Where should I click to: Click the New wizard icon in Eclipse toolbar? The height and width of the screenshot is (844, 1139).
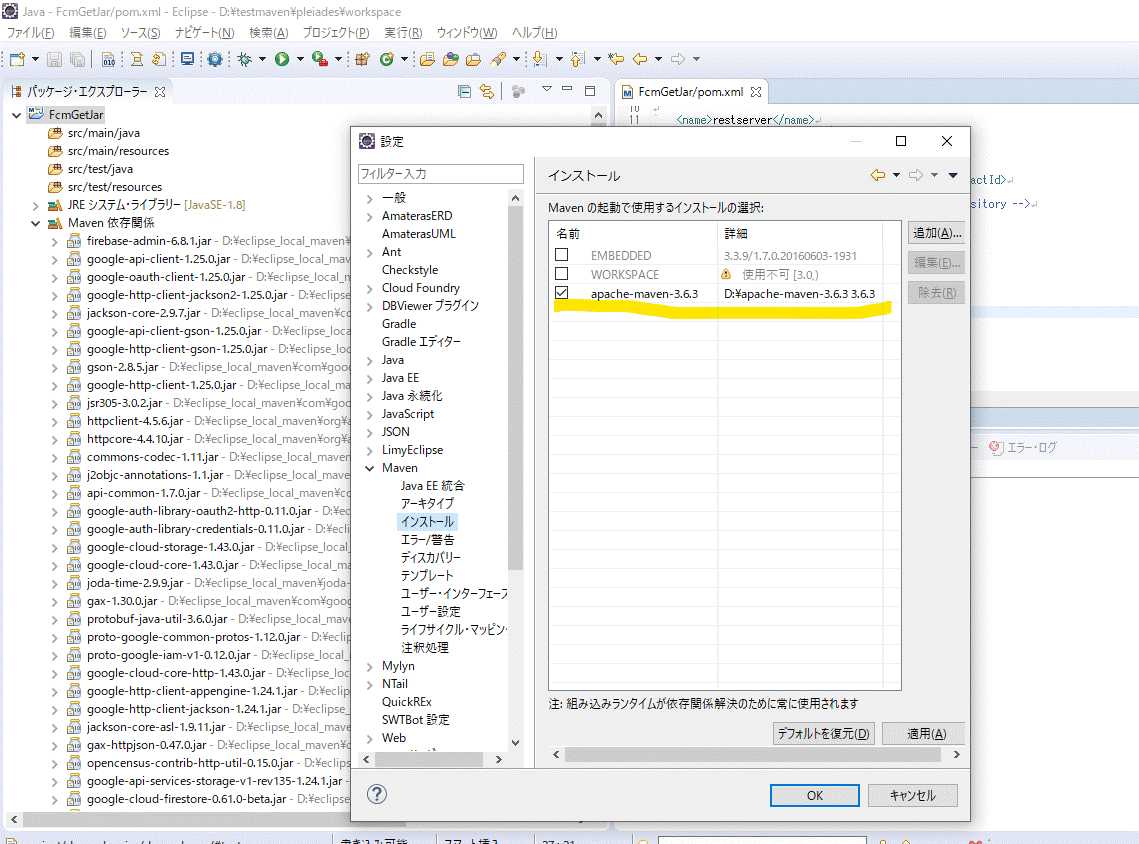point(17,59)
